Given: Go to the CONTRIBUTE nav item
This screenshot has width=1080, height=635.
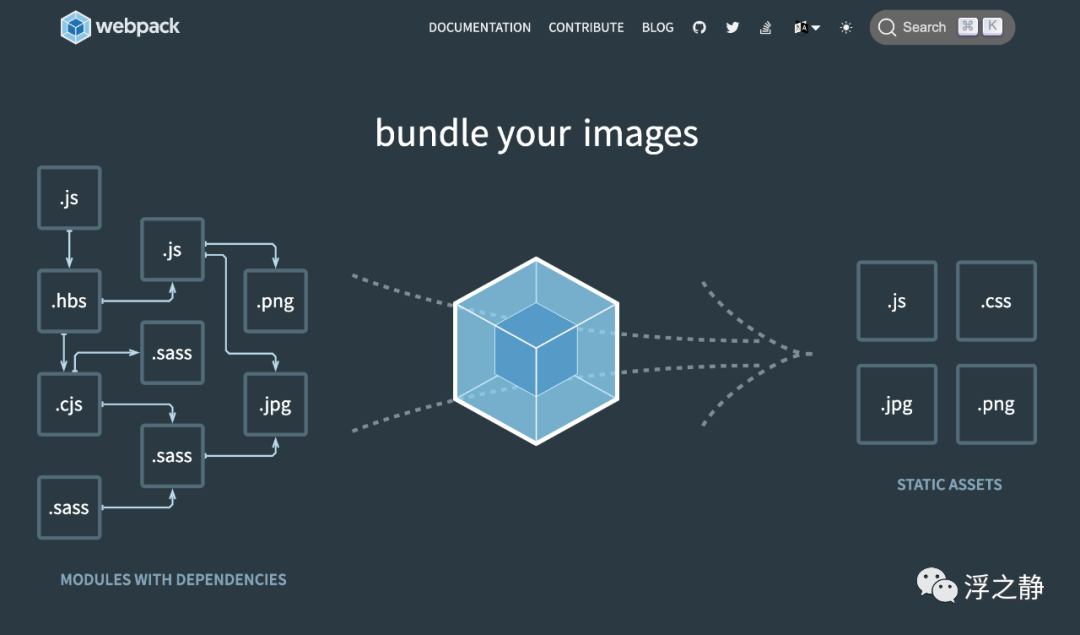Looking at the screenshot, I should click(x=586, y=28).
